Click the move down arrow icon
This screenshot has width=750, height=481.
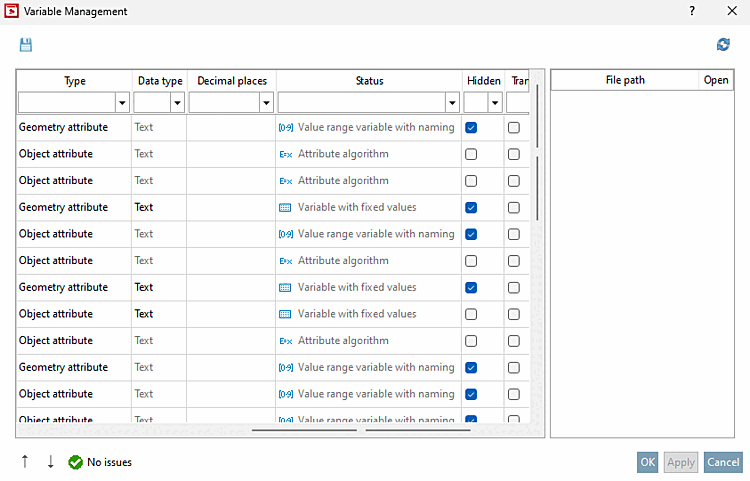pos(50,462)
